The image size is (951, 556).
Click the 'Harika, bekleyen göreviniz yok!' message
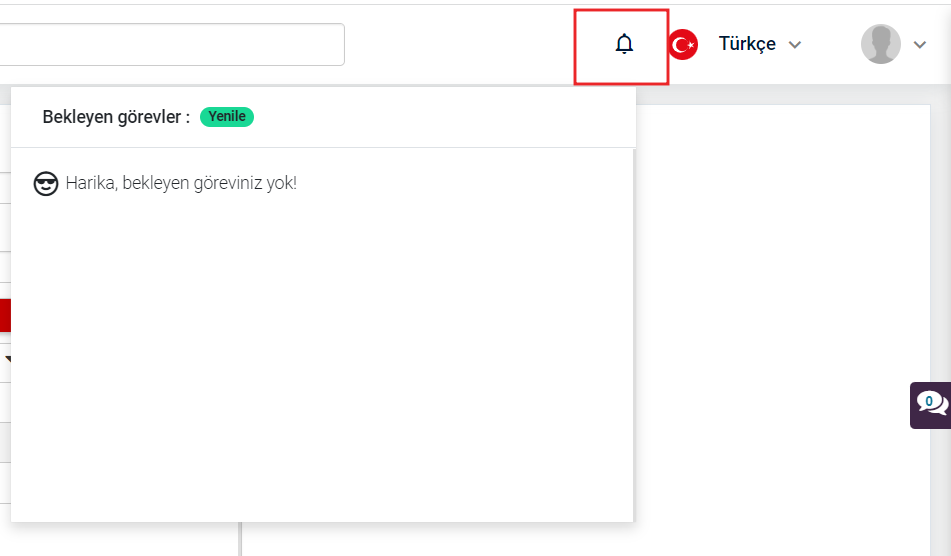click(181, 183)
